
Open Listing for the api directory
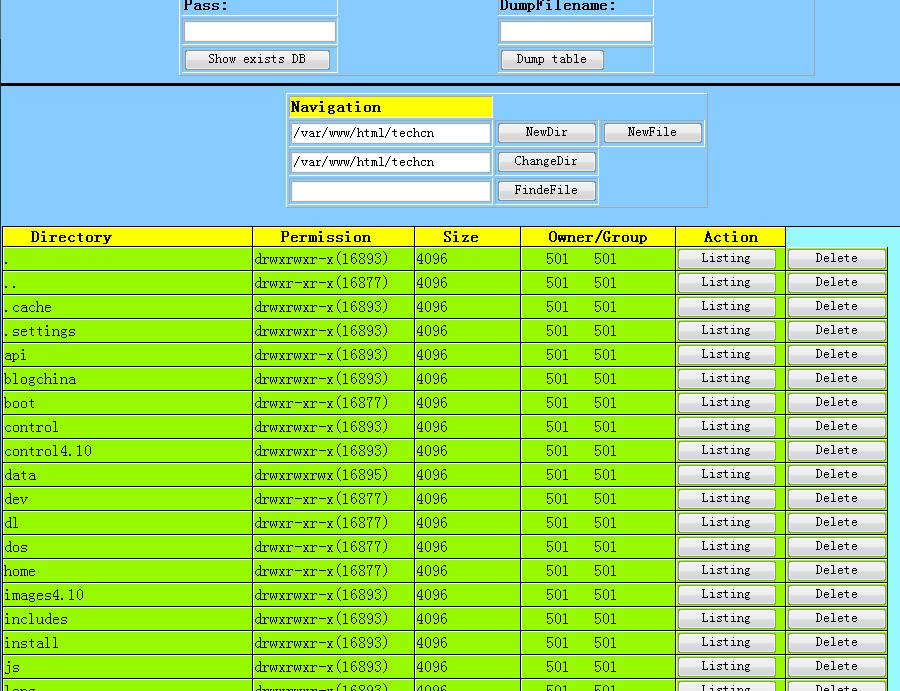pos(726,355)
